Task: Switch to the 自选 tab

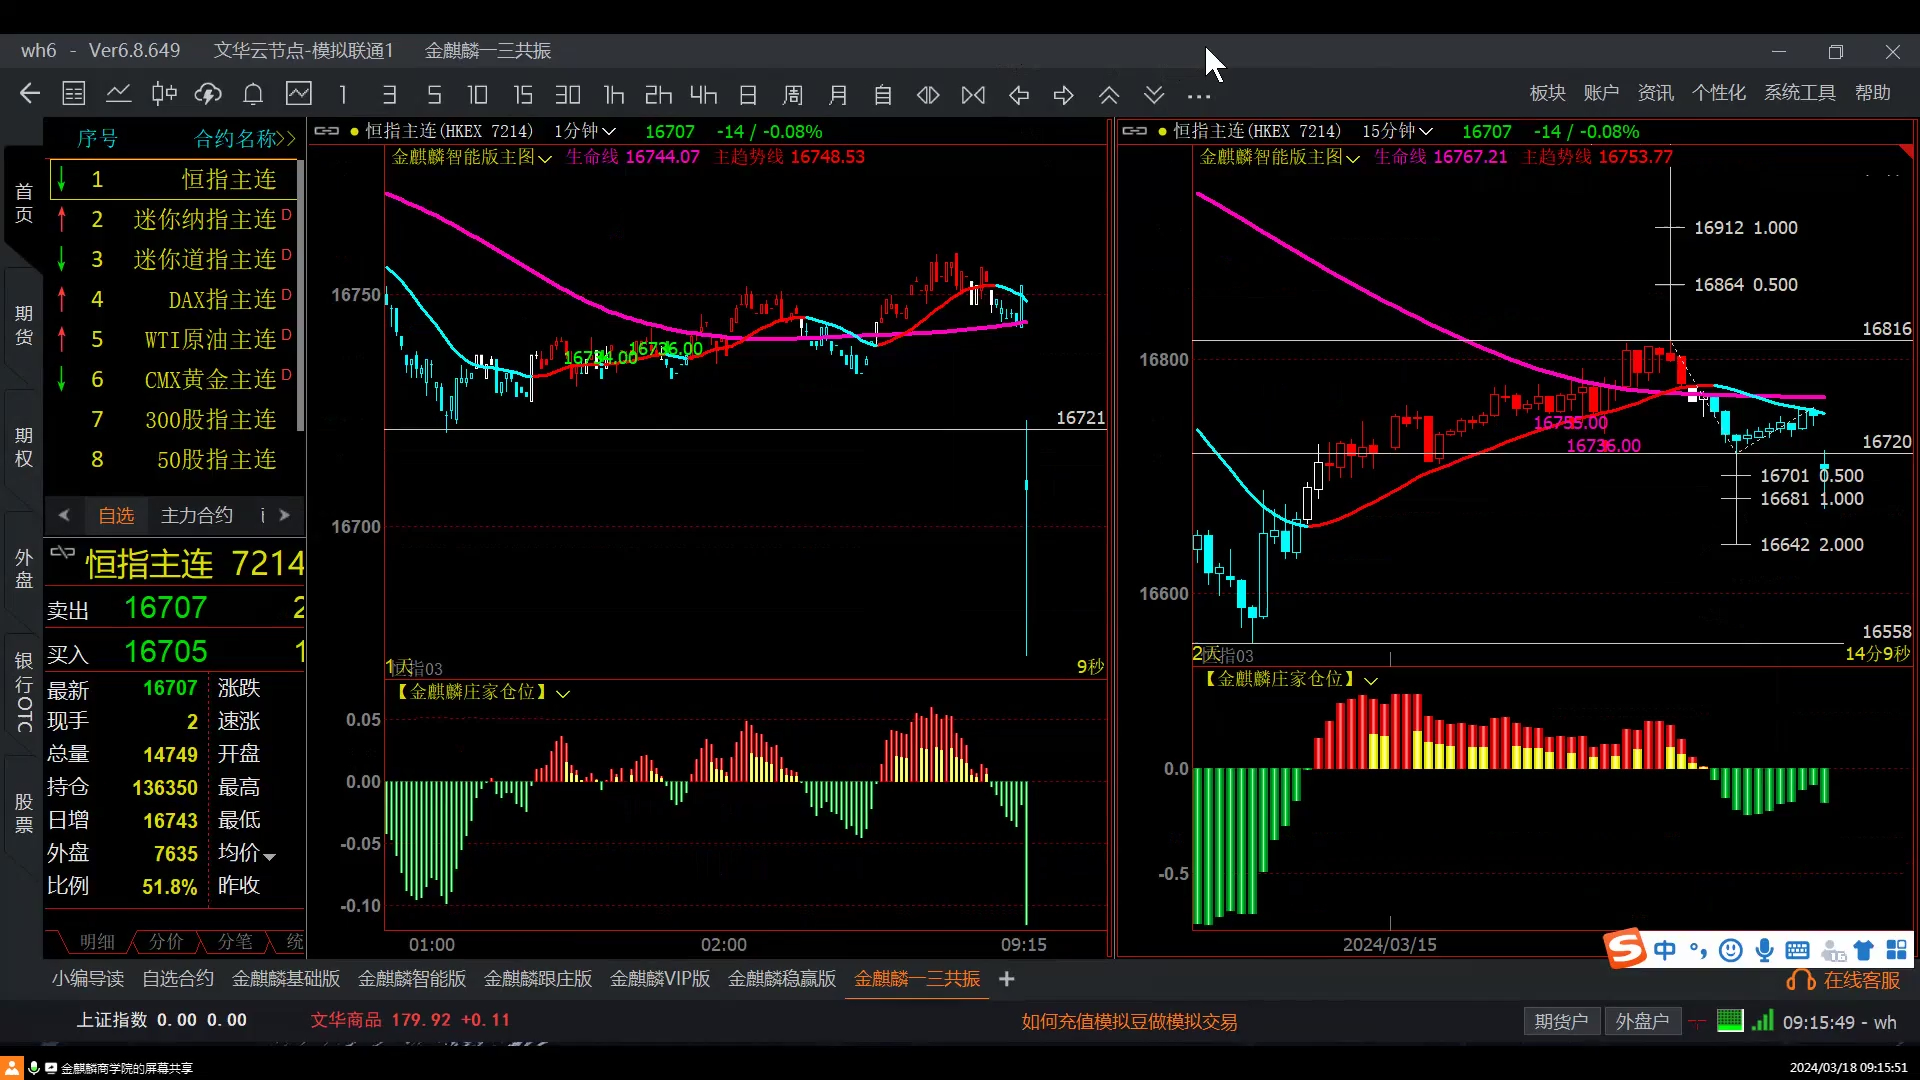Action: [116, 515]
